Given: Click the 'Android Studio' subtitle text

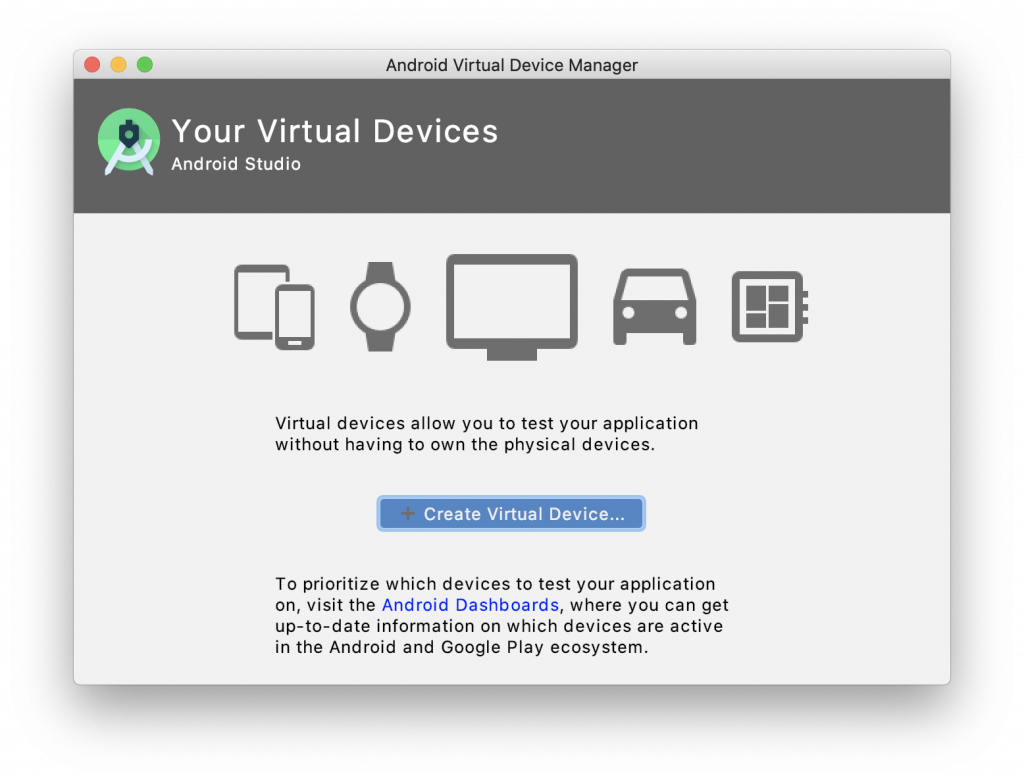Looking at the screenshot, I should [x=236, y=164].
